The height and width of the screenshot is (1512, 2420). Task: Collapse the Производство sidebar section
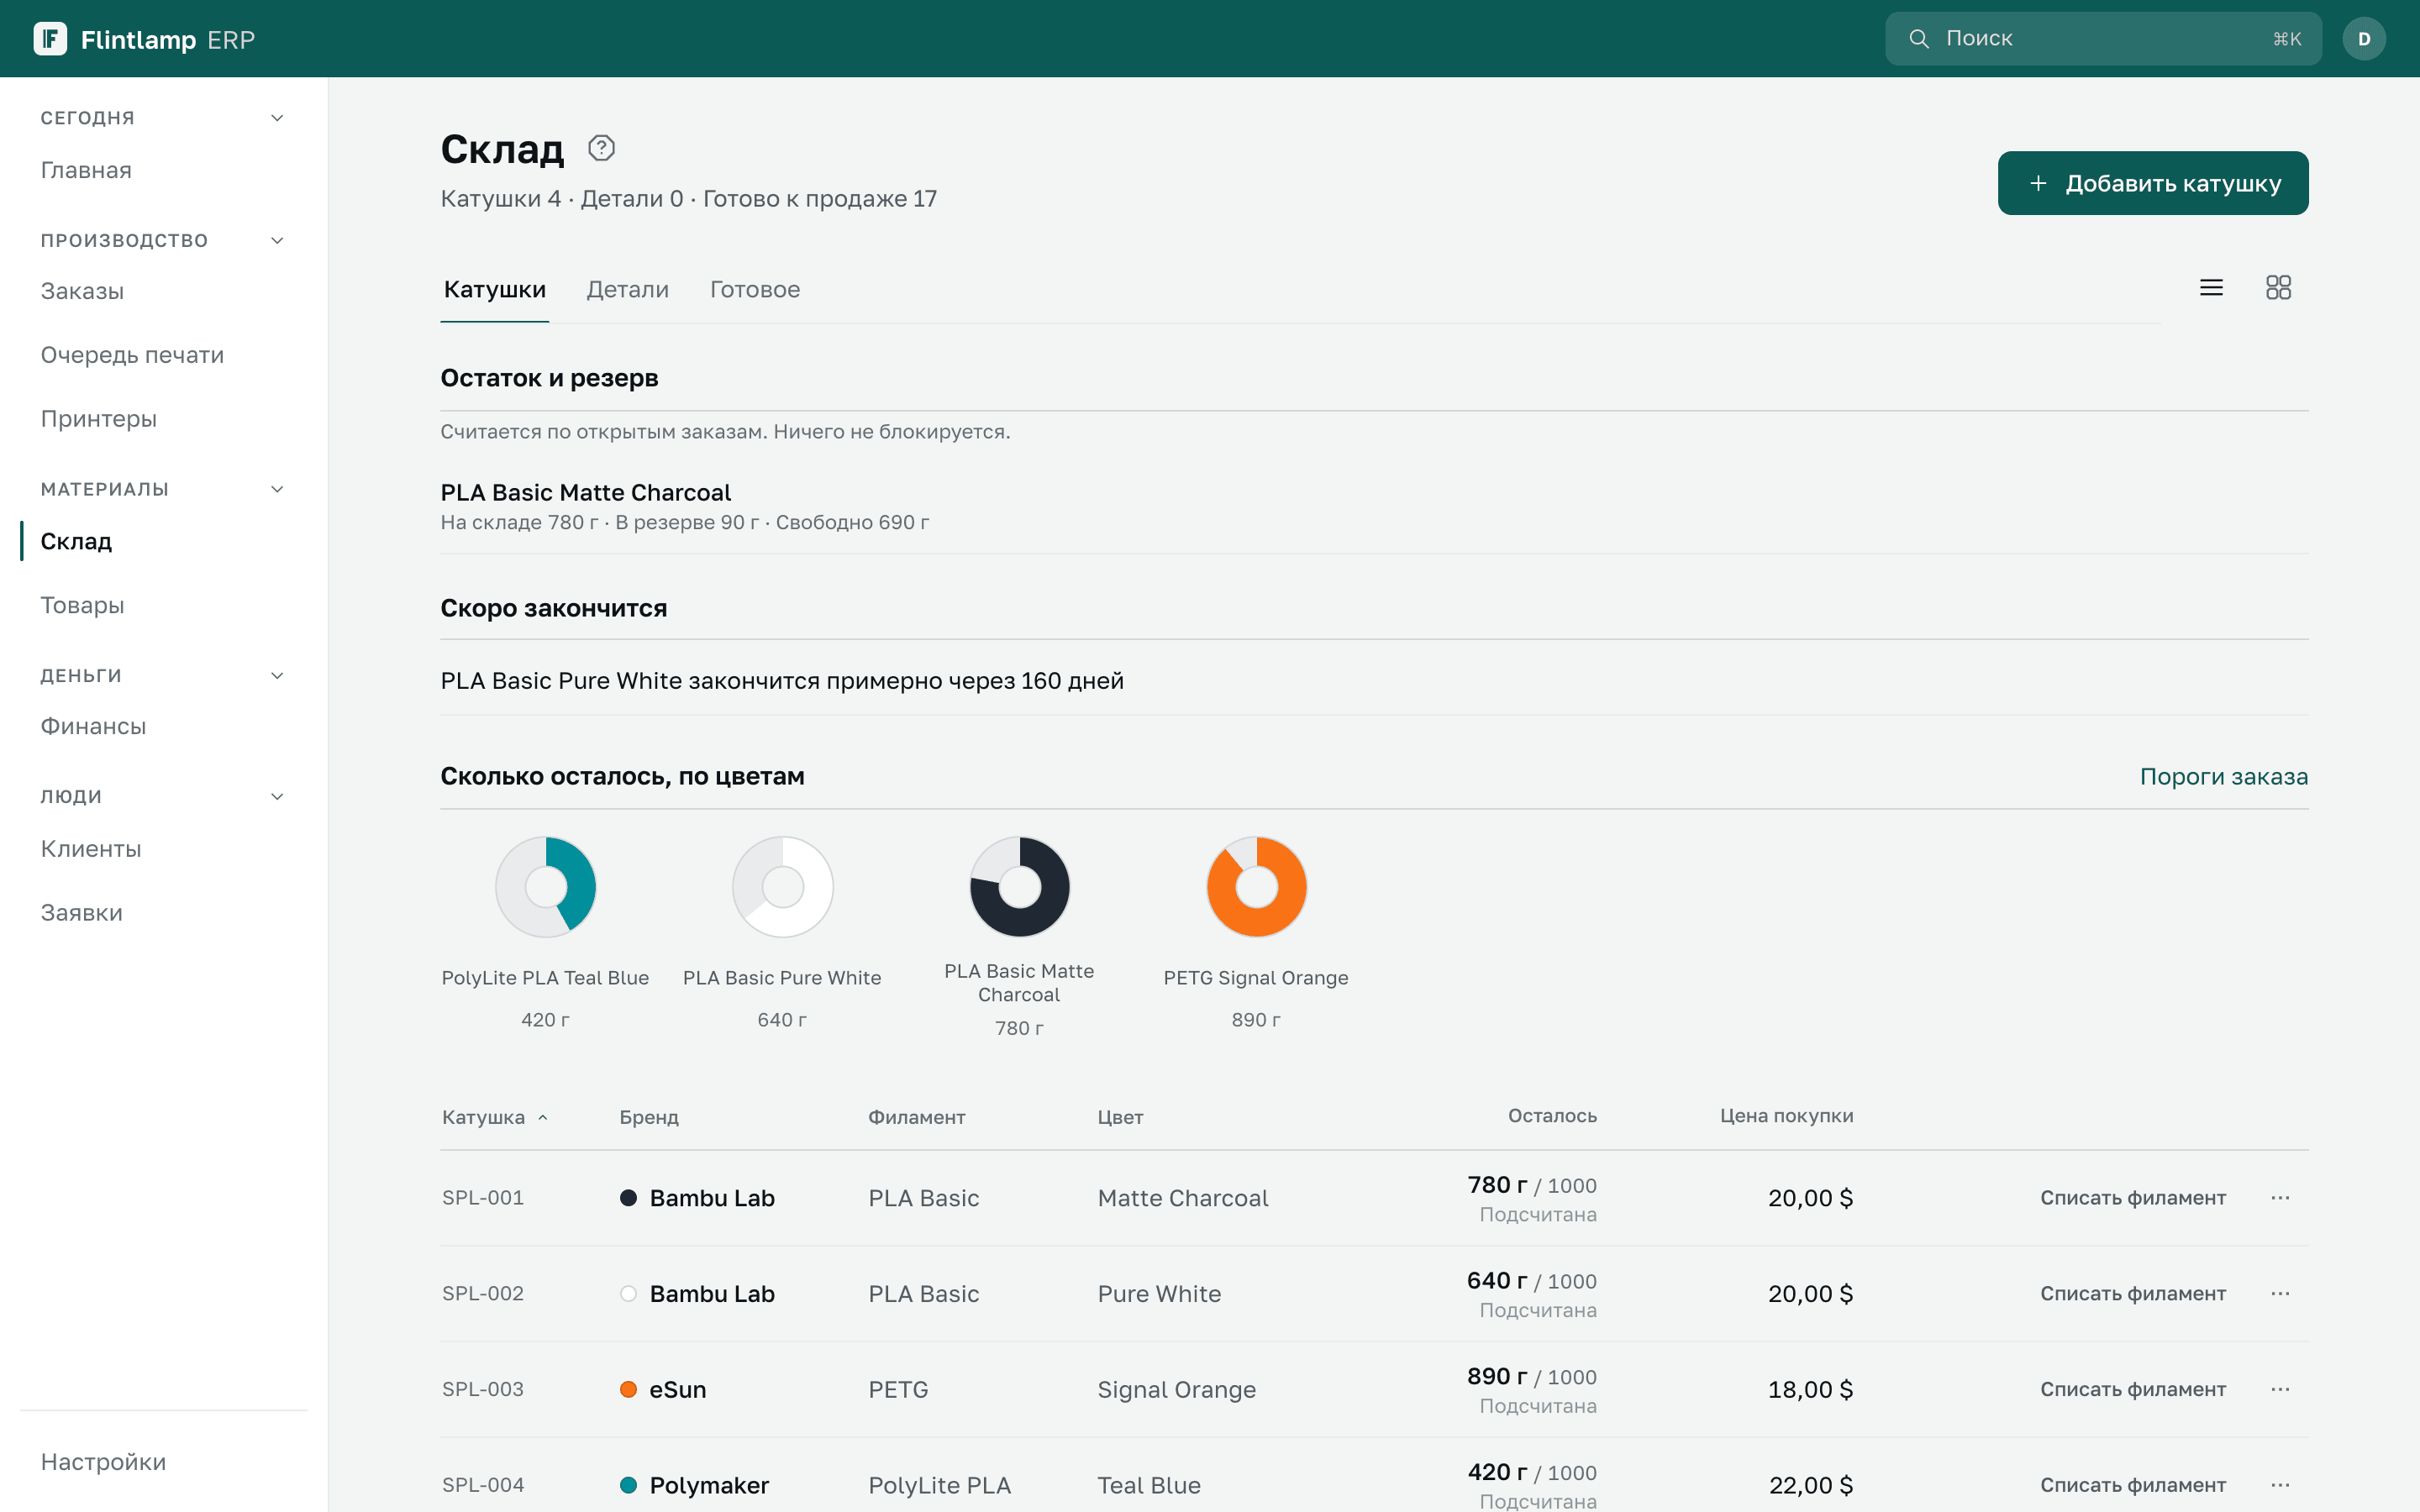277,240
